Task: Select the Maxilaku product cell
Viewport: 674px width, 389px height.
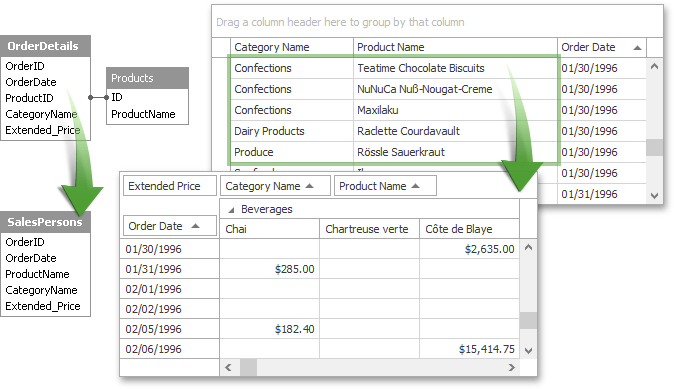Action: tap(455, 110)
